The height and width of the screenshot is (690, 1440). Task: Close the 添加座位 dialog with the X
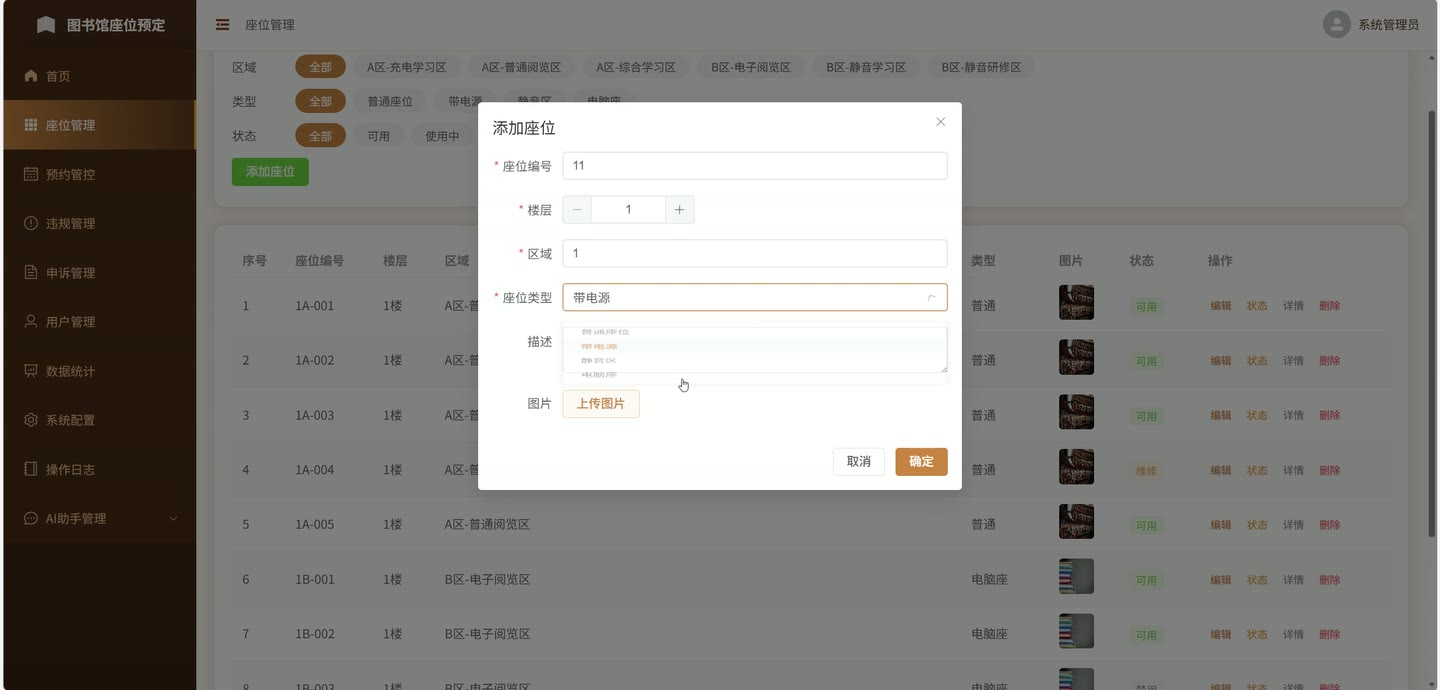[x=940, y=122]
